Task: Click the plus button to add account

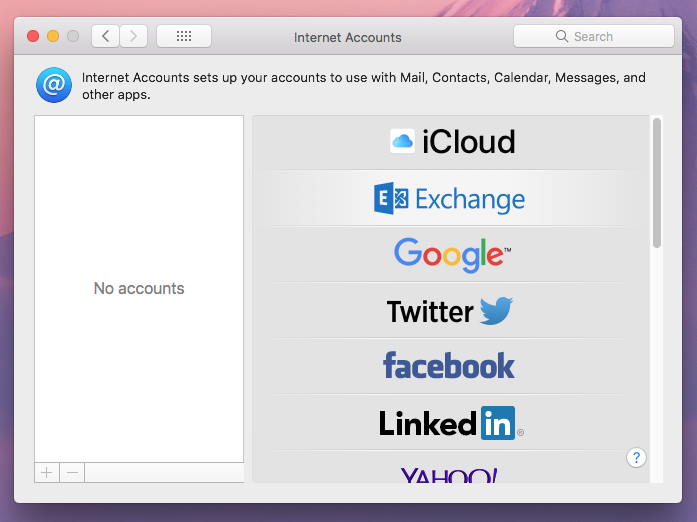Action: 47,473
